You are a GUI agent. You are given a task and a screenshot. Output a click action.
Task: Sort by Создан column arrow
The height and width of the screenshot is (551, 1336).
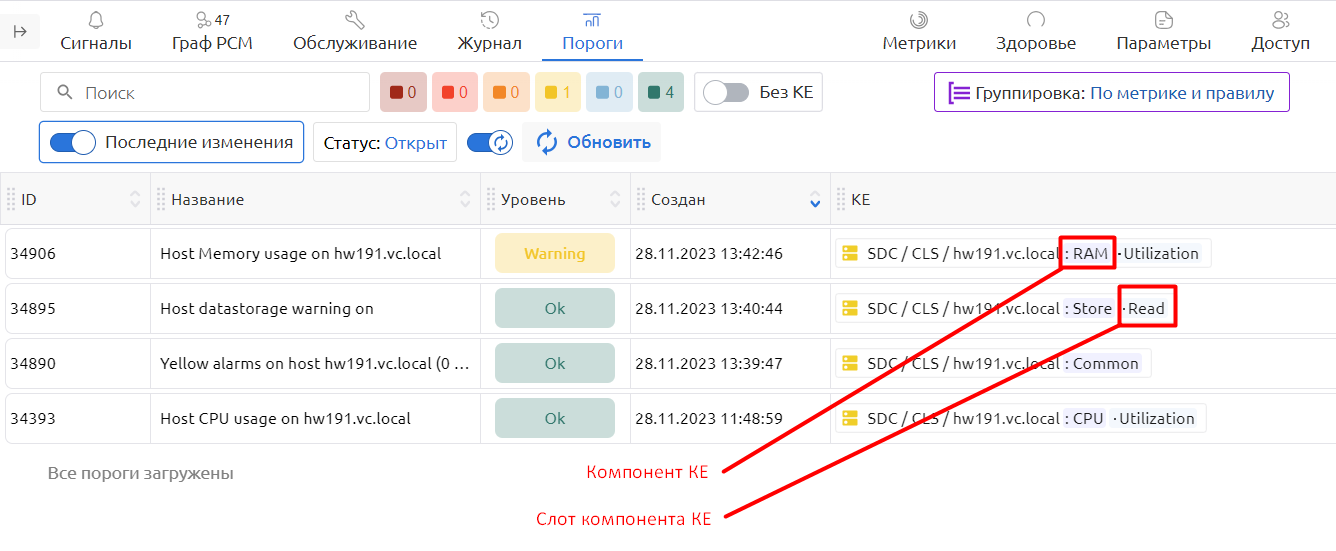(815, 200)
